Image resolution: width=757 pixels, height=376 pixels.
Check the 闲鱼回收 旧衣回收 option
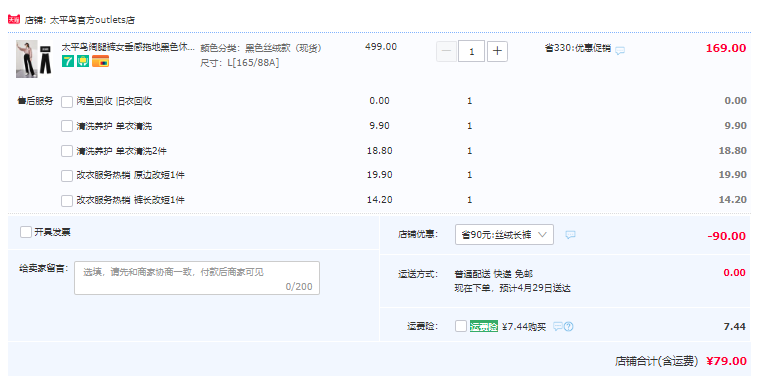point(67,102)
